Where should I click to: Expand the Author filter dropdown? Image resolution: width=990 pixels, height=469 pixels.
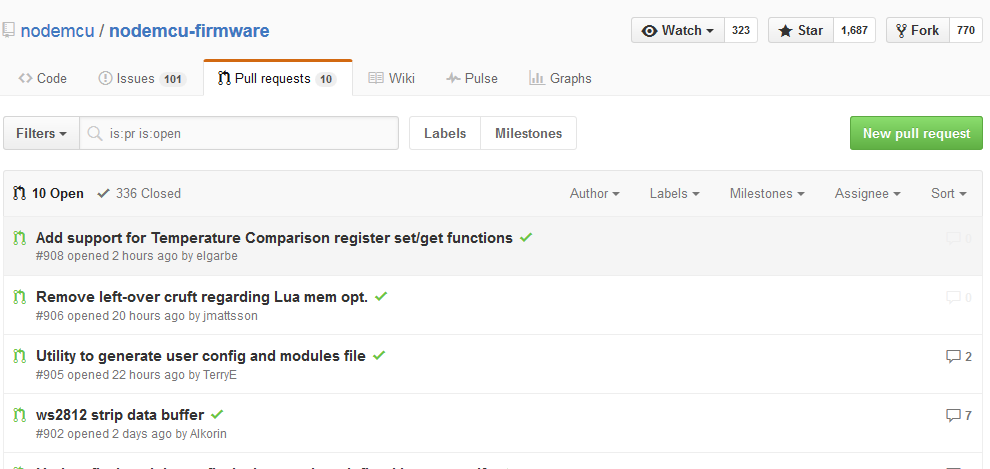594,193
